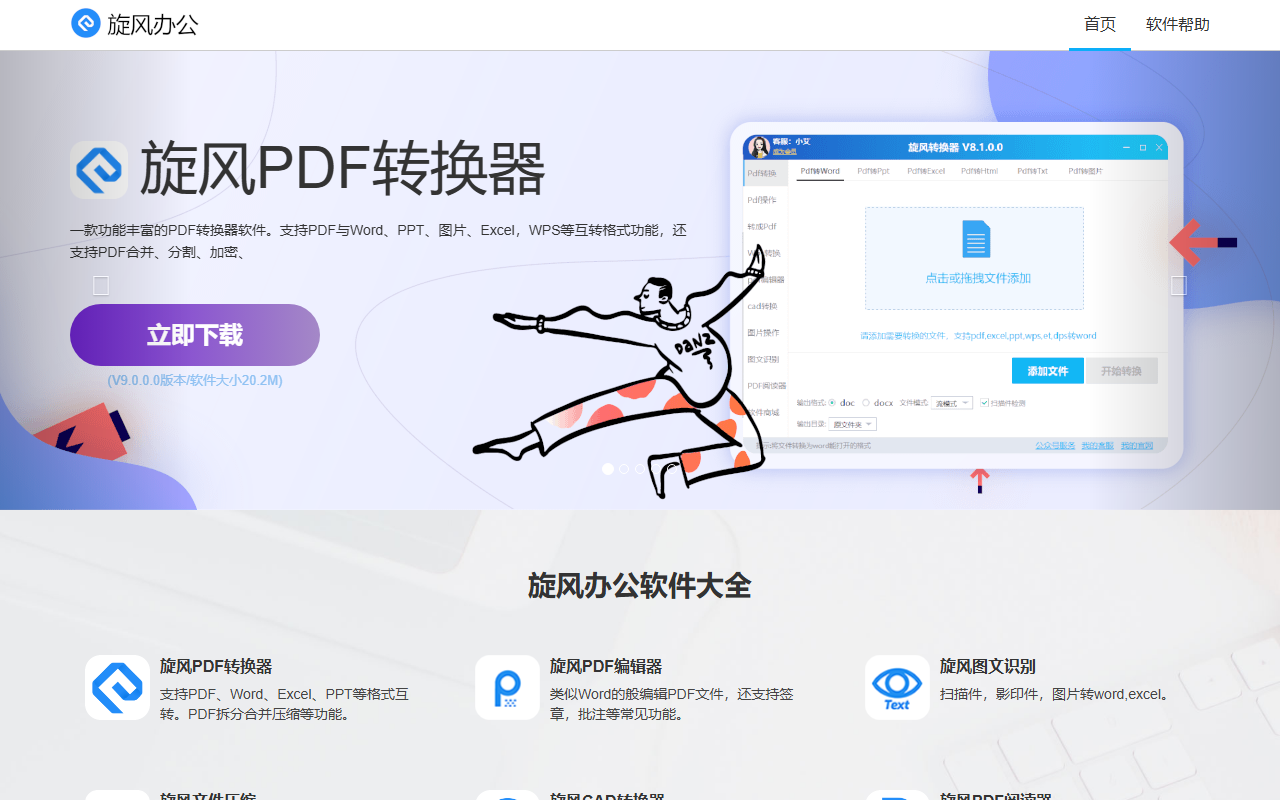Open 图片操作 in the preview sidebar
1280x800 pixels.
click(x=763, y=332)
